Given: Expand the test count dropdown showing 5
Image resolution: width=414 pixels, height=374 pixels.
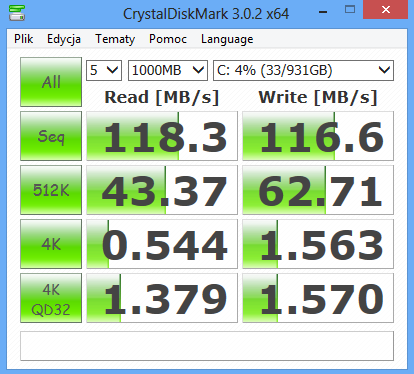Looking at the screenshot, I should (x=104, y=70).
